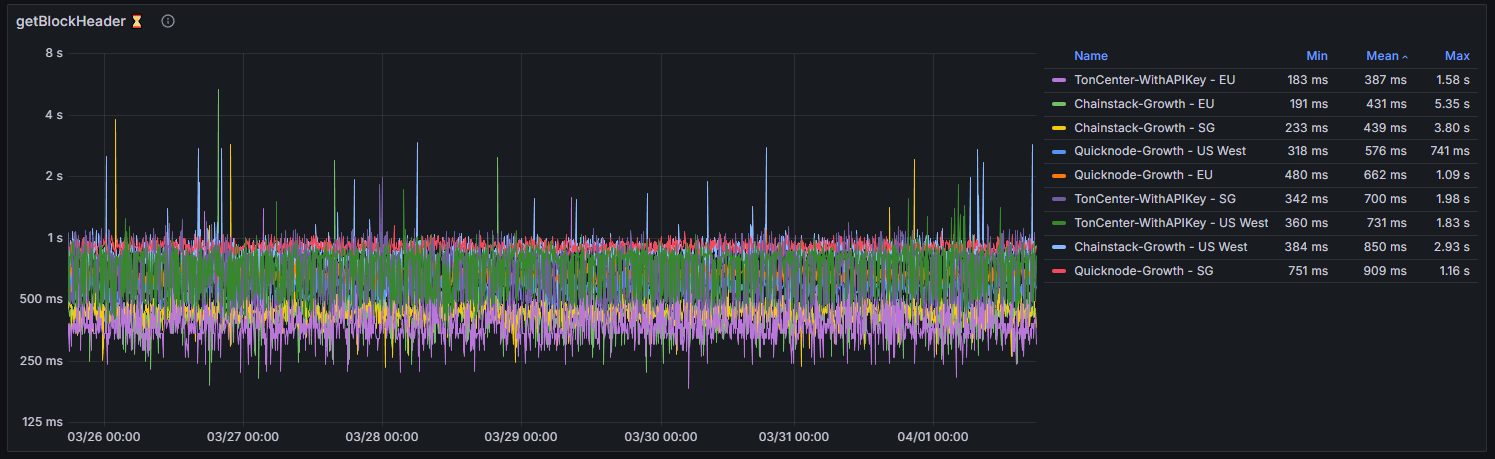Click the hourglass icon in panel title
This screenshot has height=459, width=1495.
(137, 21)
